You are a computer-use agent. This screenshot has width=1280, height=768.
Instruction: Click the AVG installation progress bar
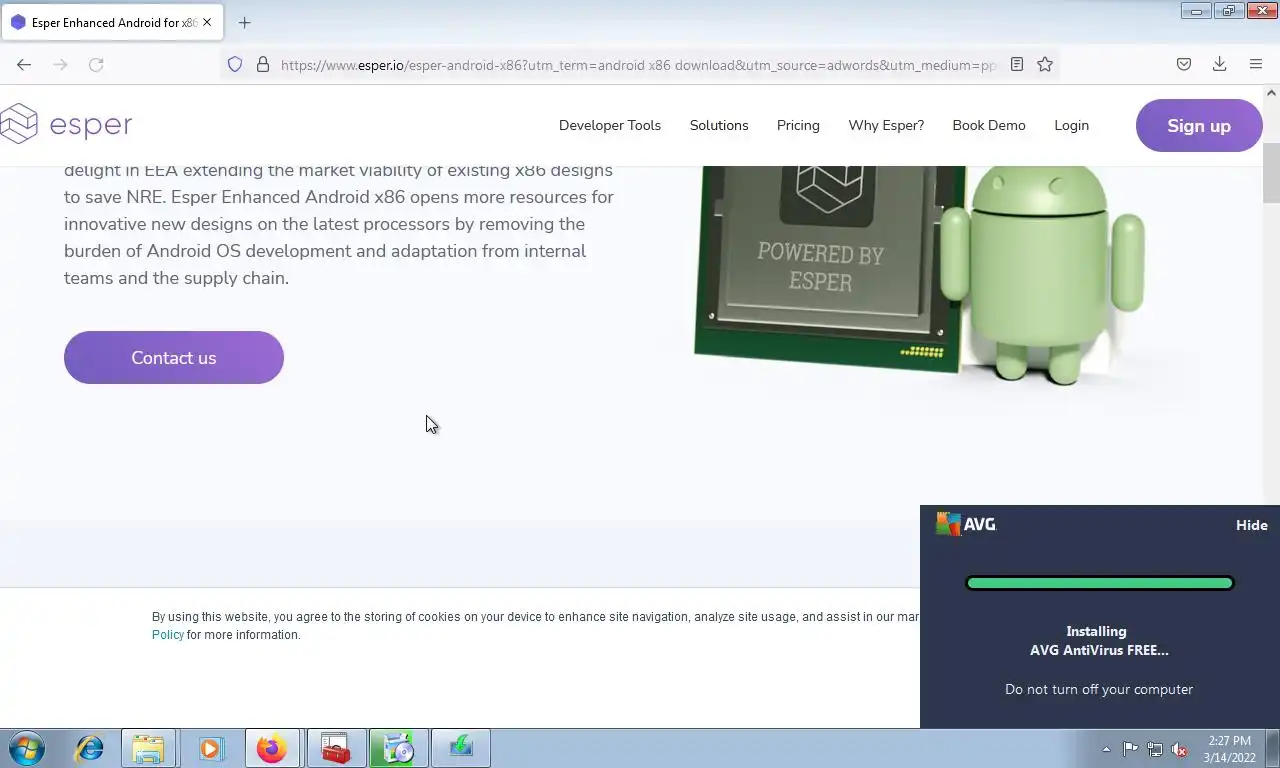[x=1100, y=583]
